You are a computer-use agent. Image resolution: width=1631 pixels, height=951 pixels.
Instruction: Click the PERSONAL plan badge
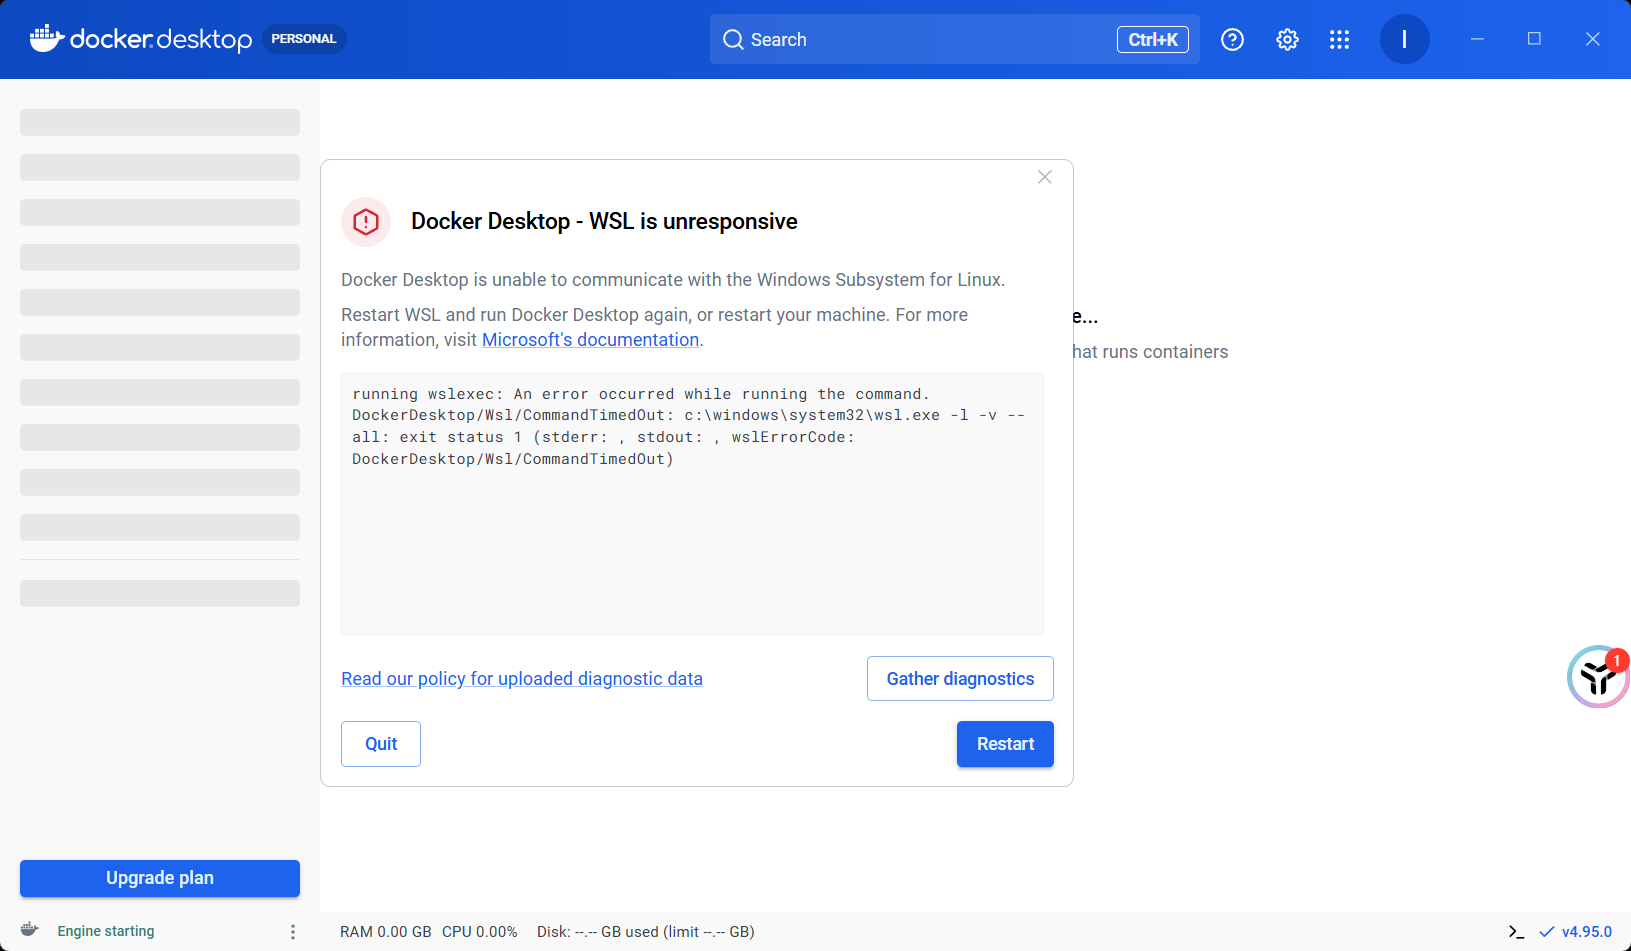(304, 39)
